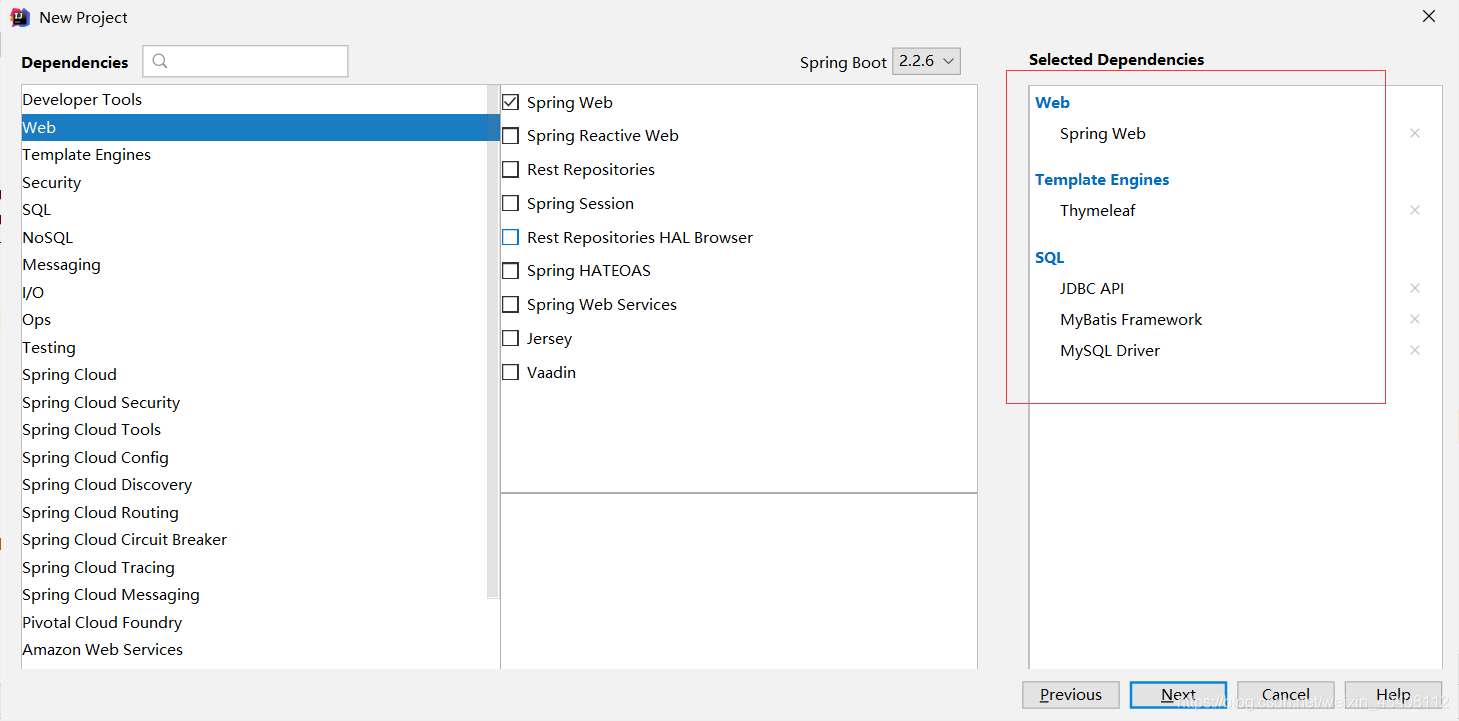Remove JDBC API from selected dependencies
1459x721 pixels.
point(1414,288)
